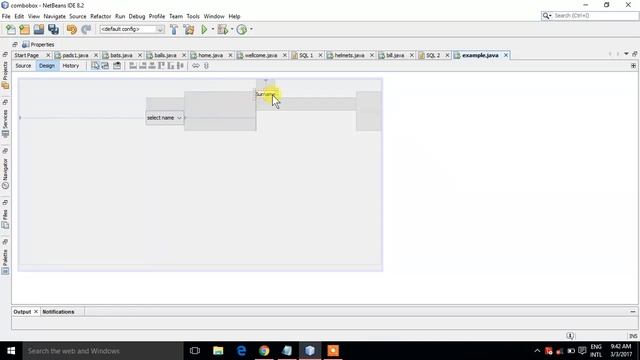Click the Undo toolbar icon
This screenshot has width=640, height=360.
point(72,29)
